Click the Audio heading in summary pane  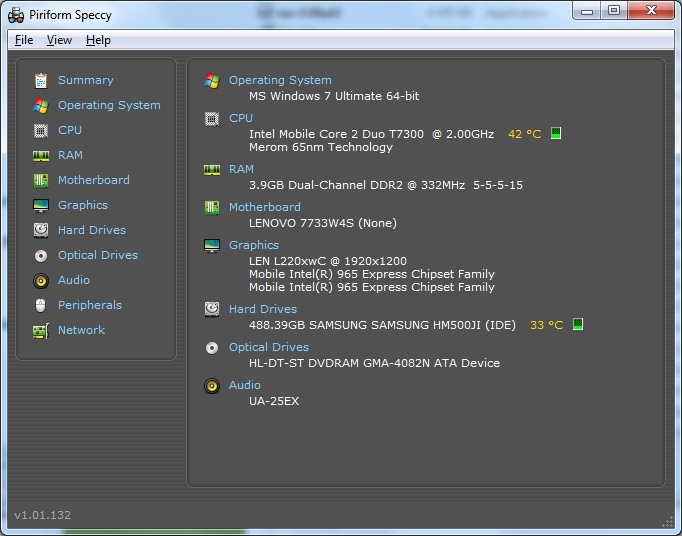[245, 385]
